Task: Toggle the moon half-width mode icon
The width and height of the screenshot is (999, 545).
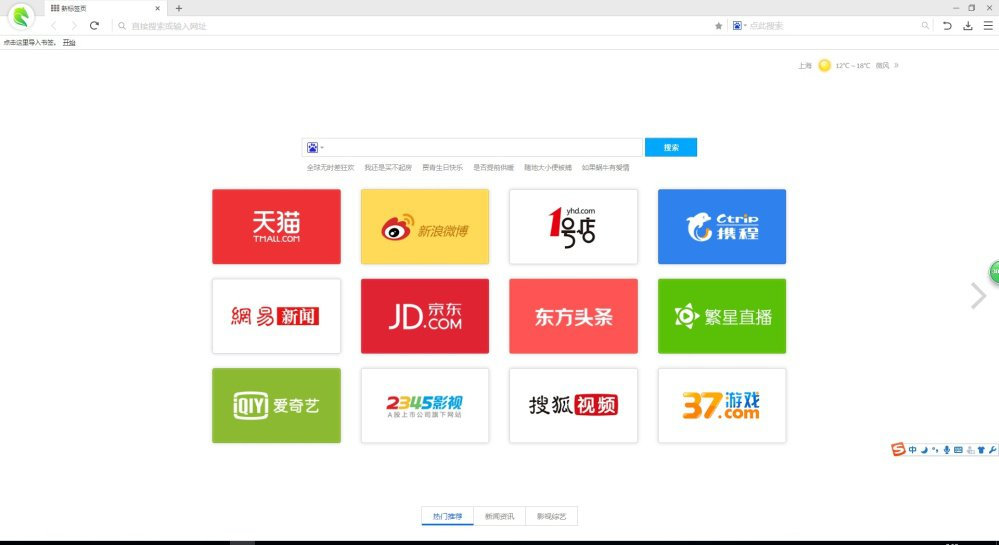Action: 924,450
